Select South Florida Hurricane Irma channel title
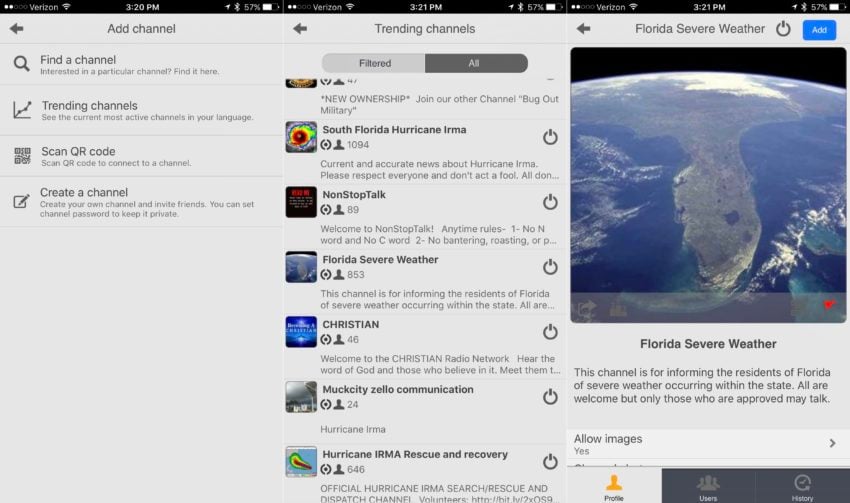Viewport: 850px width, 503px height. [394, 130]
